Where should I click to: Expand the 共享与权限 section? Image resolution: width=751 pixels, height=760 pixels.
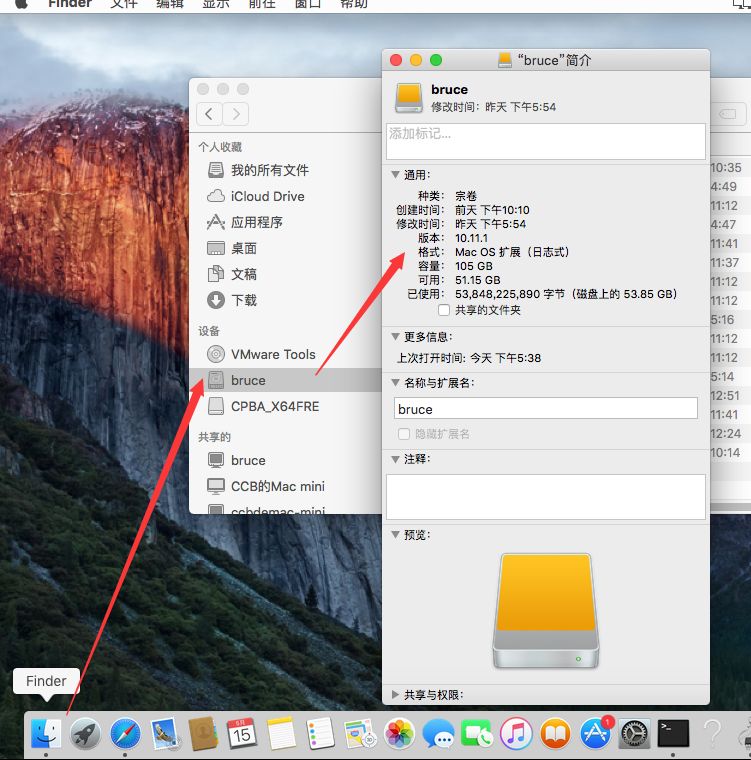point(396,695)
